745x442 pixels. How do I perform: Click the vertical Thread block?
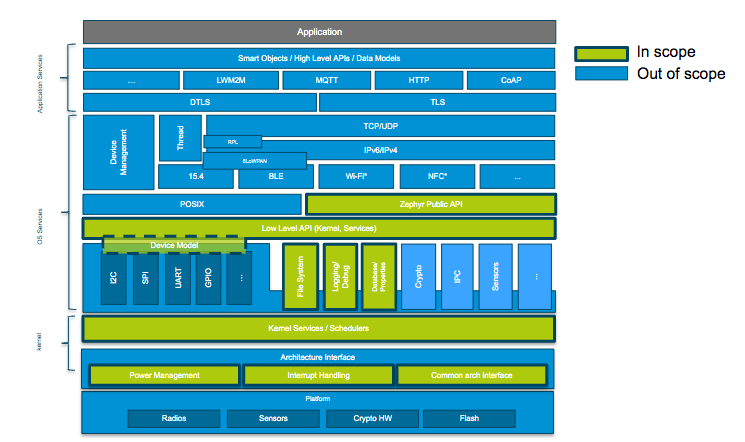[181, 138]
